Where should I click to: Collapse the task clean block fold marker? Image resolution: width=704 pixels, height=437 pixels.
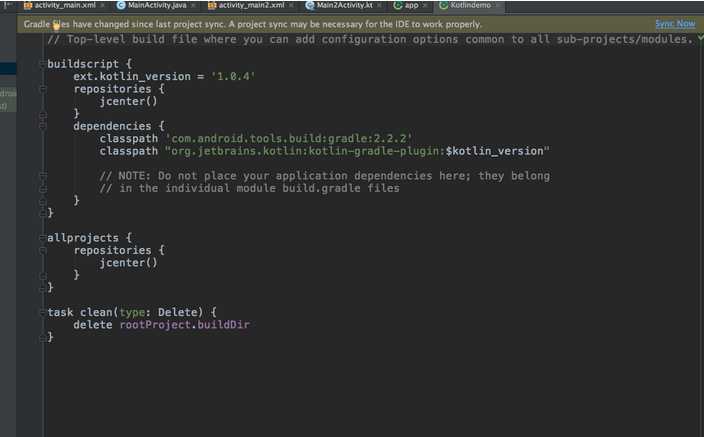[42, 312]
